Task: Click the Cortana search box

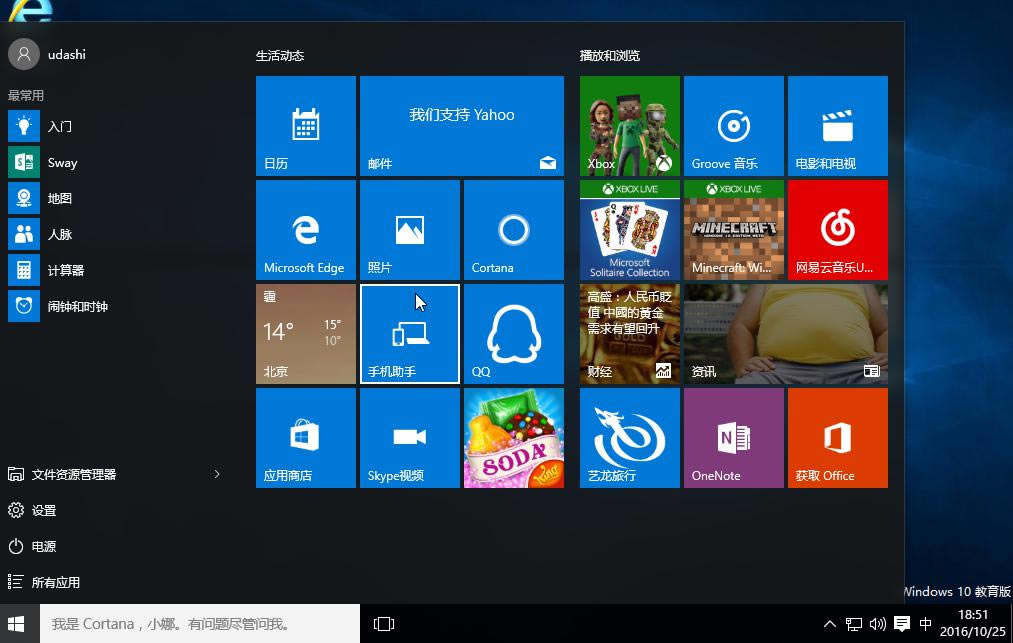Action: 200,624
